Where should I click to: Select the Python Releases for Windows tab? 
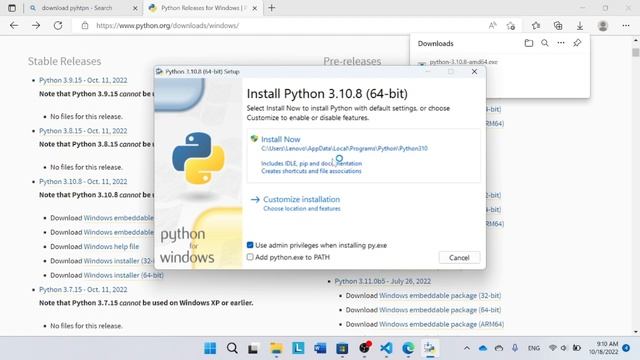coord(203,8)
